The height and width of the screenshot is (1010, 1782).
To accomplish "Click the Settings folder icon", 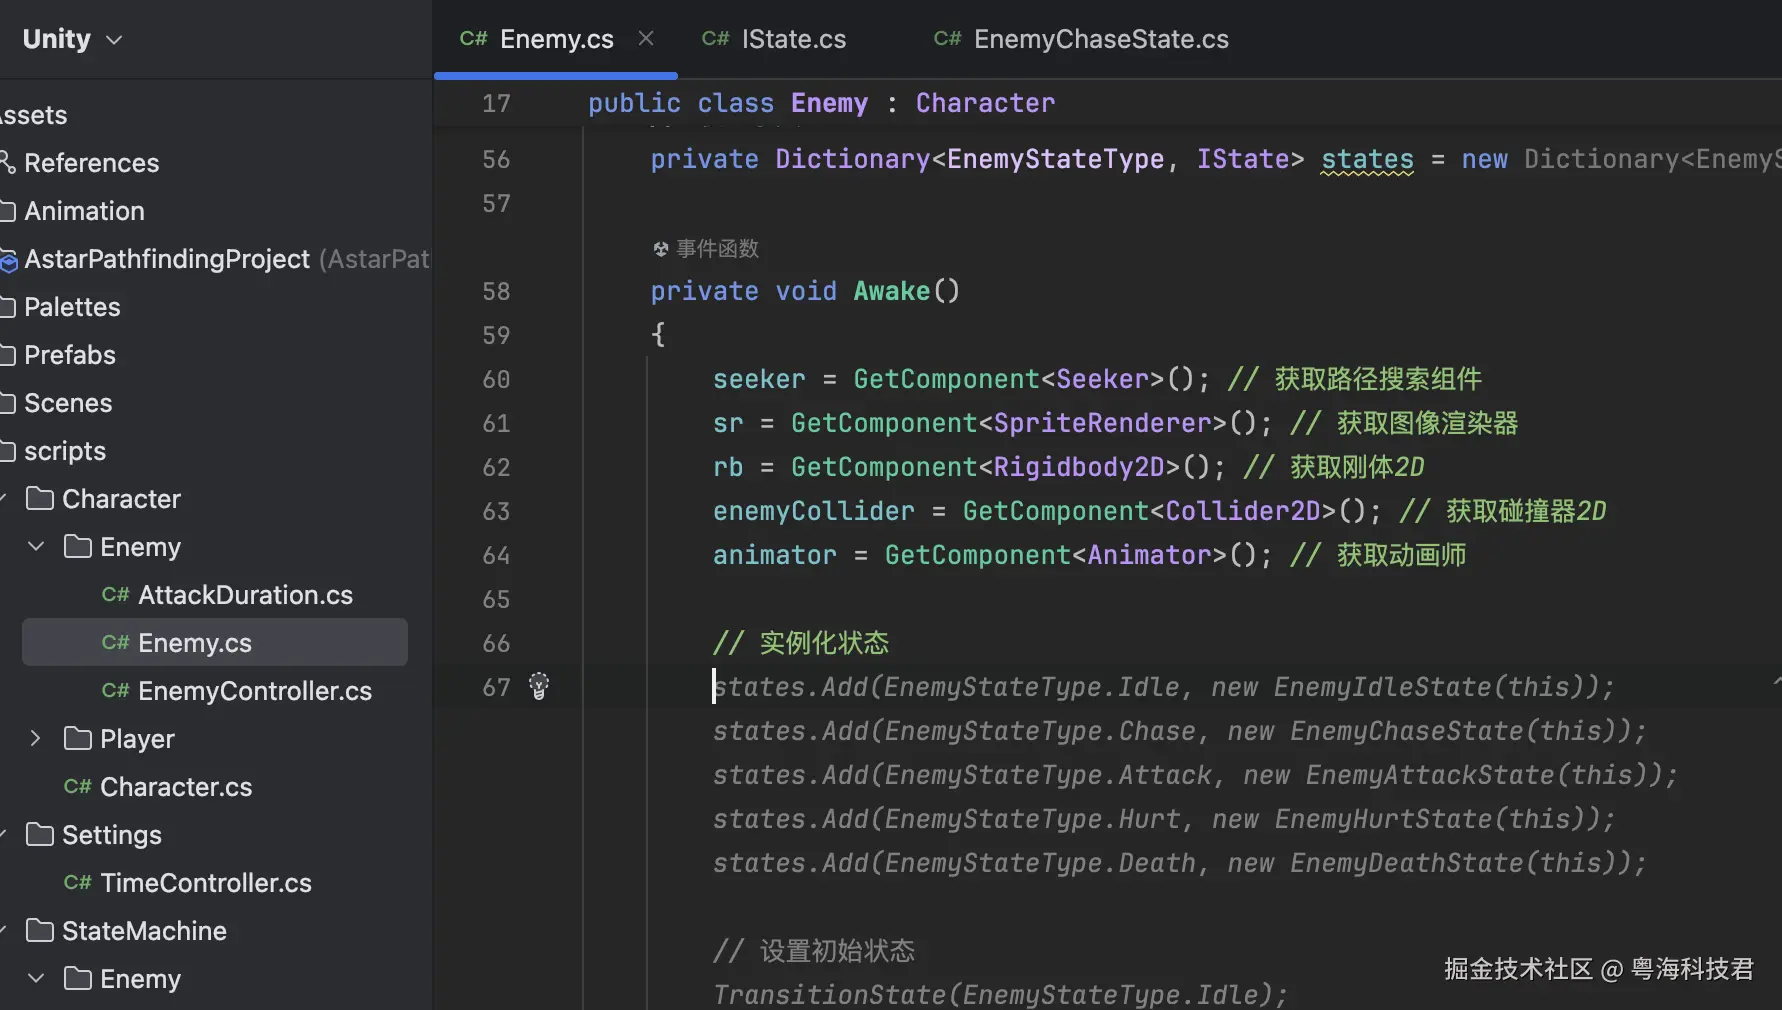I will pyautogui.click(x=40, y=835).
